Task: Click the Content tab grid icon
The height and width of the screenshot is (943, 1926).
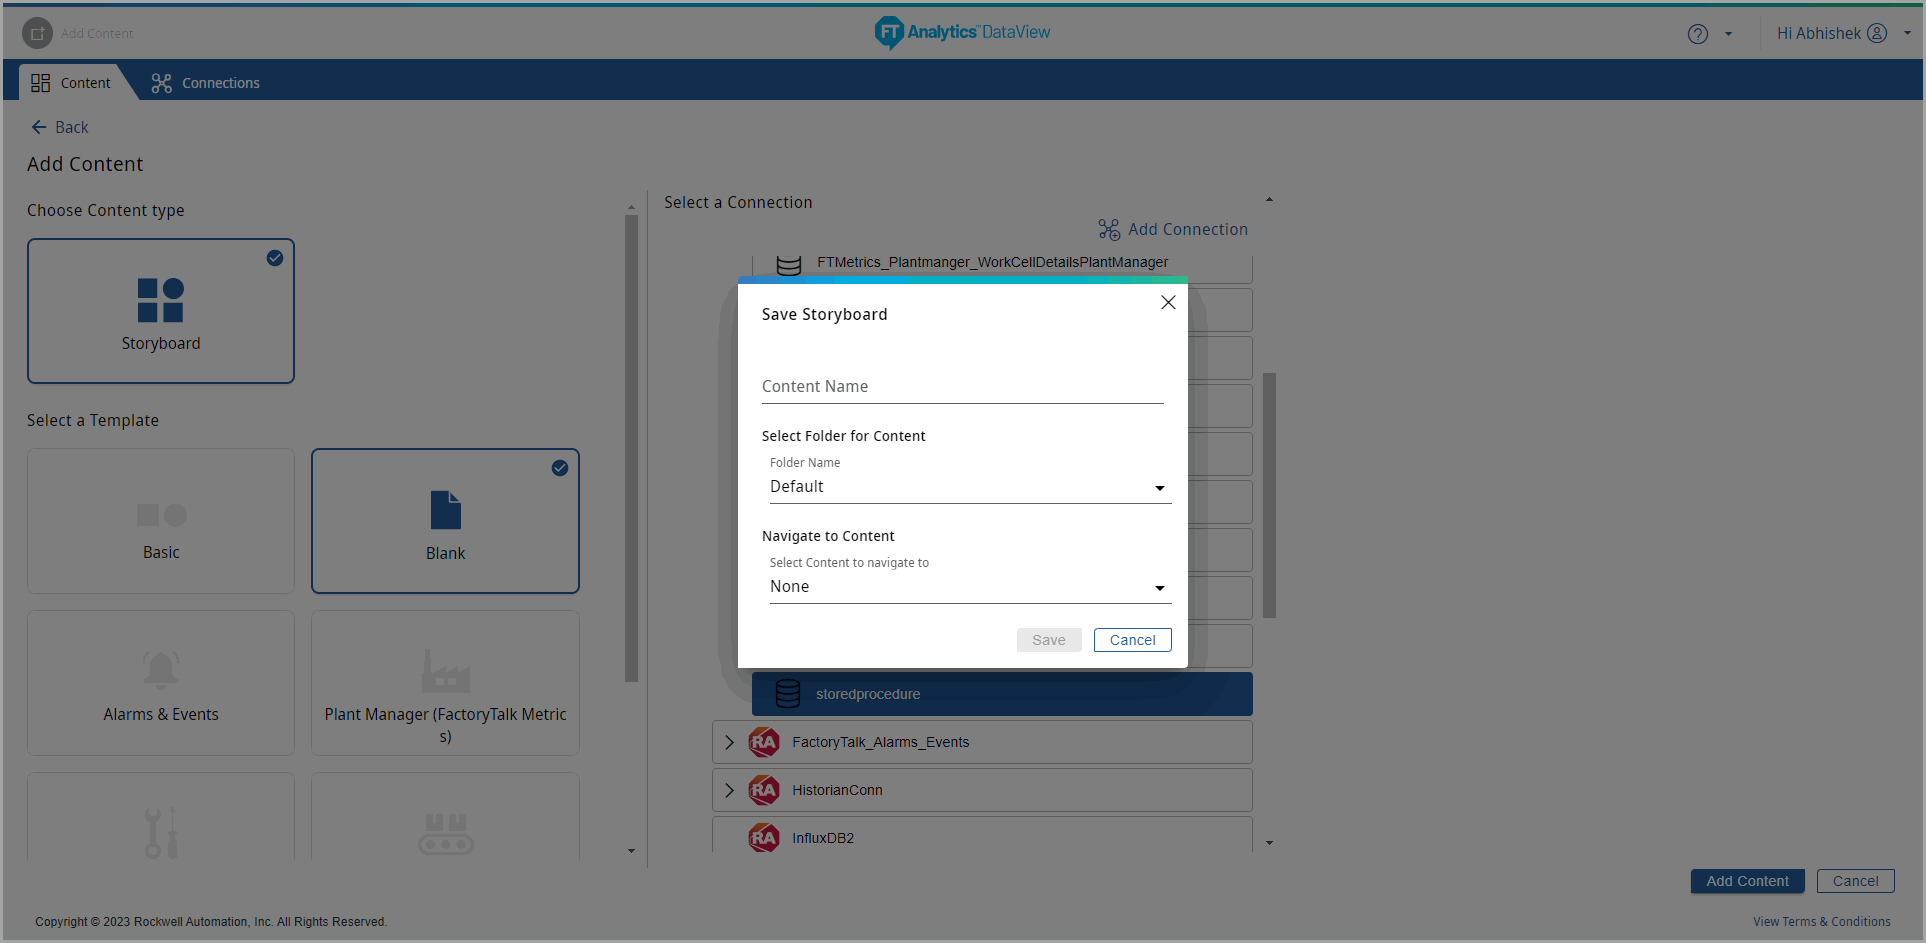Action: click(40, 83)
